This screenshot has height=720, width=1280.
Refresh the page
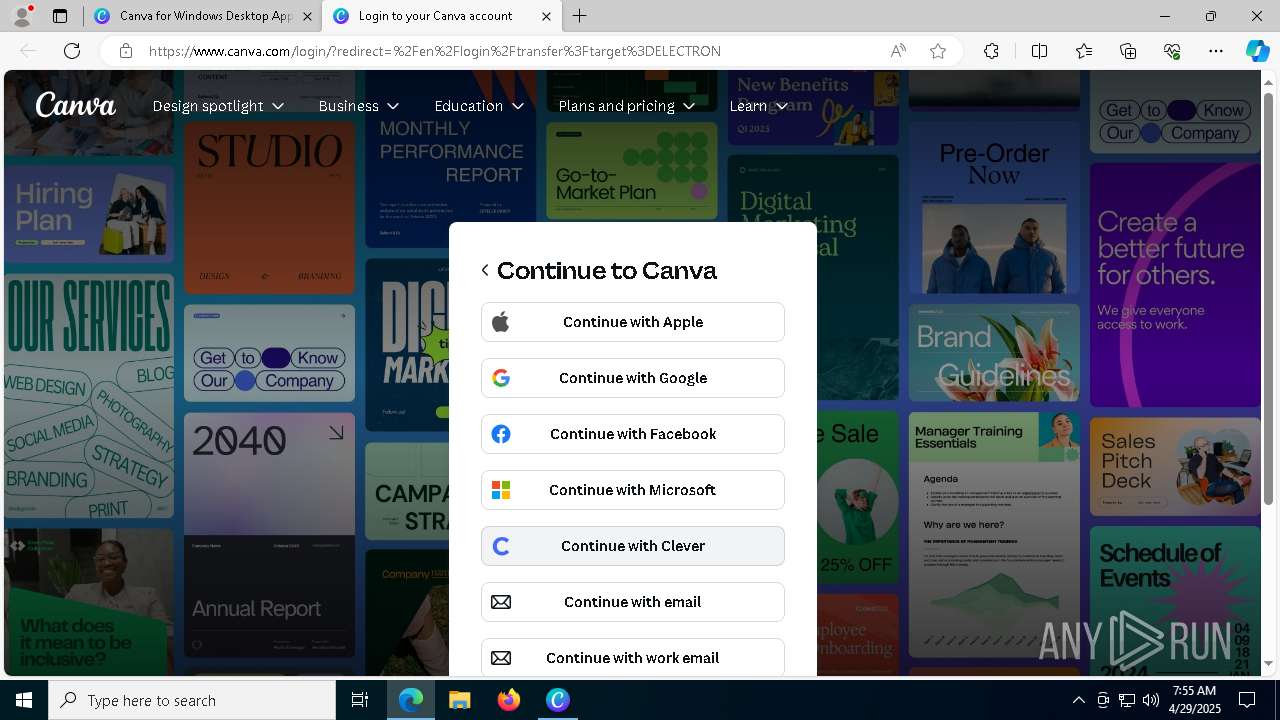pos(72,51)
